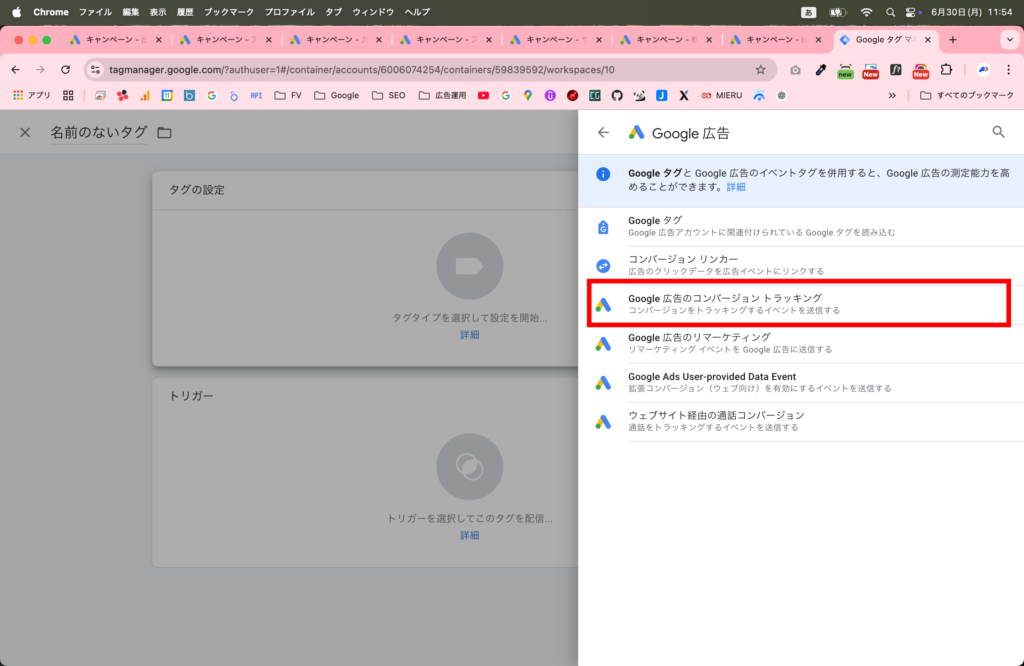Switch to the Google タグ マネージャー browser tab
This screenshot has width=1024, height=666.
point(885,40)
